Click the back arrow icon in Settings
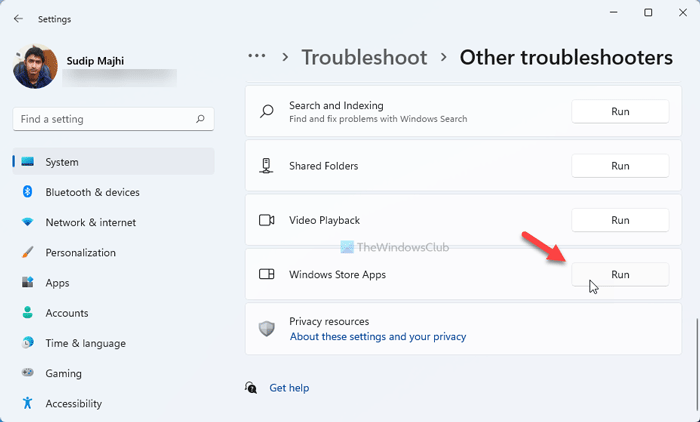This screenshot has height=422, width=700. (18, 18)
